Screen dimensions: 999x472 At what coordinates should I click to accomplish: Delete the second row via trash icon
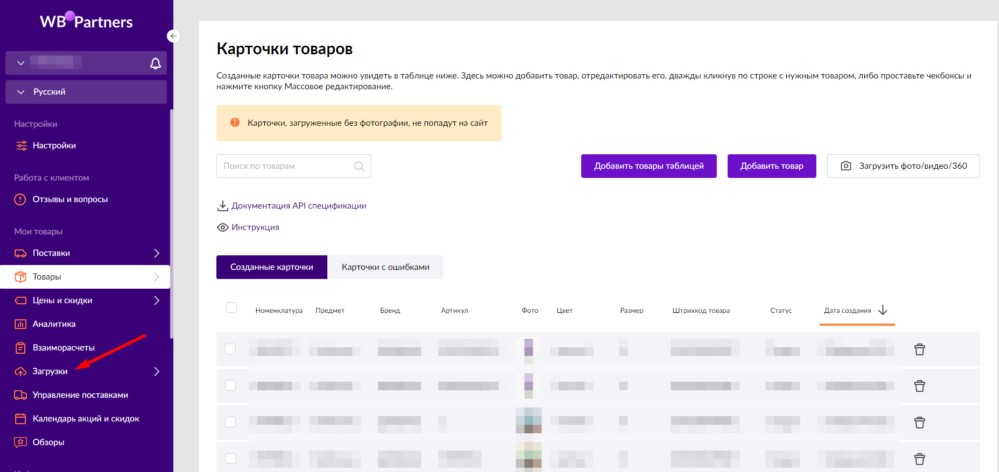coord(920,385)
